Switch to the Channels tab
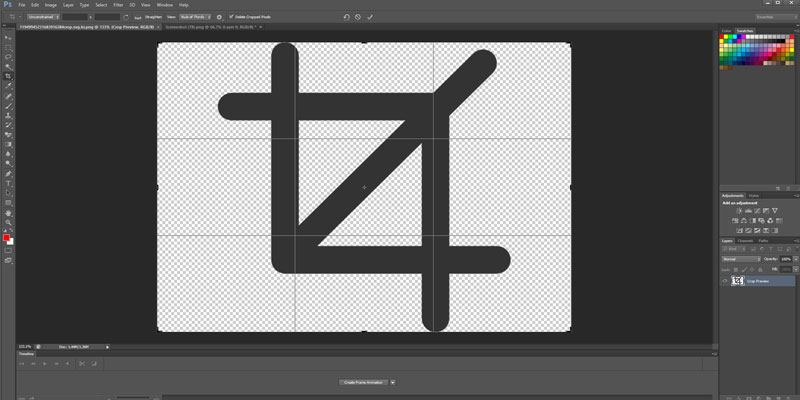Image resolution: width=800 pixels, height=400 pixels. [x=745, y=241]
